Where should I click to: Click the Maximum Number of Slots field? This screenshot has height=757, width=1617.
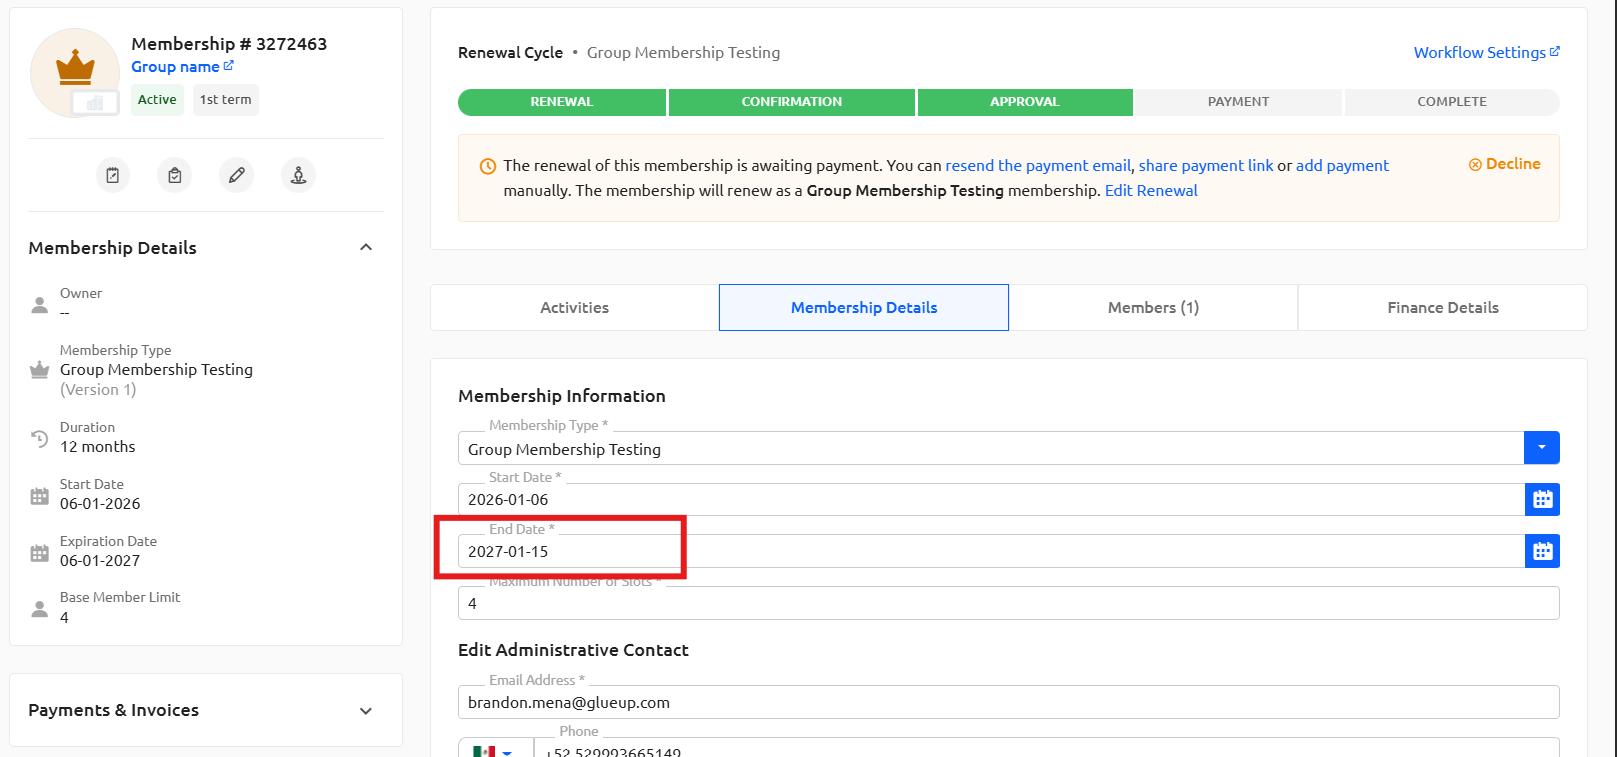[x=1009, y=603]
